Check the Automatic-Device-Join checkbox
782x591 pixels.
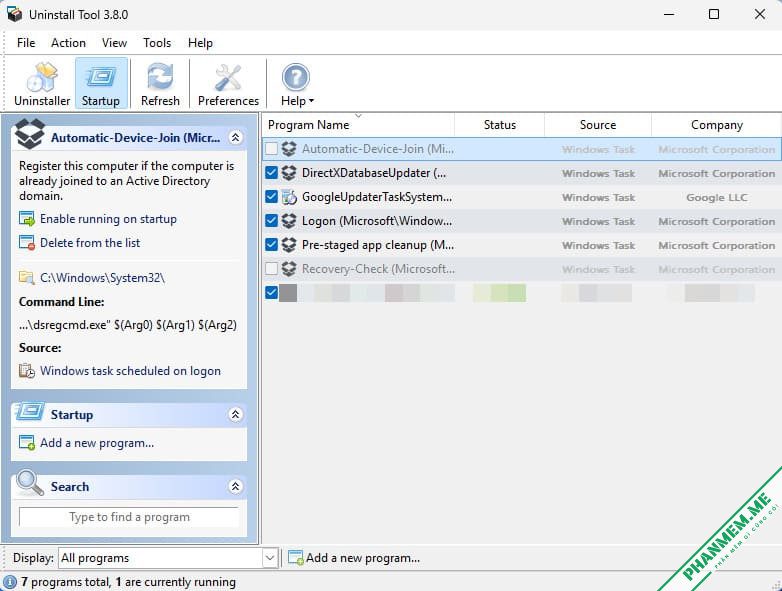point(271,149)
